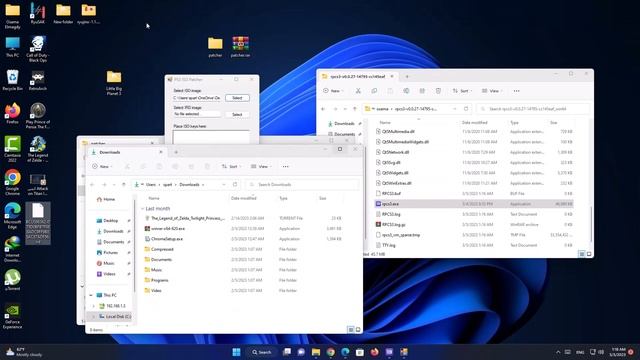Select the Firefox desktop shortcut
640x360 pixels.
pyautogui.click(x=12, y=113)
